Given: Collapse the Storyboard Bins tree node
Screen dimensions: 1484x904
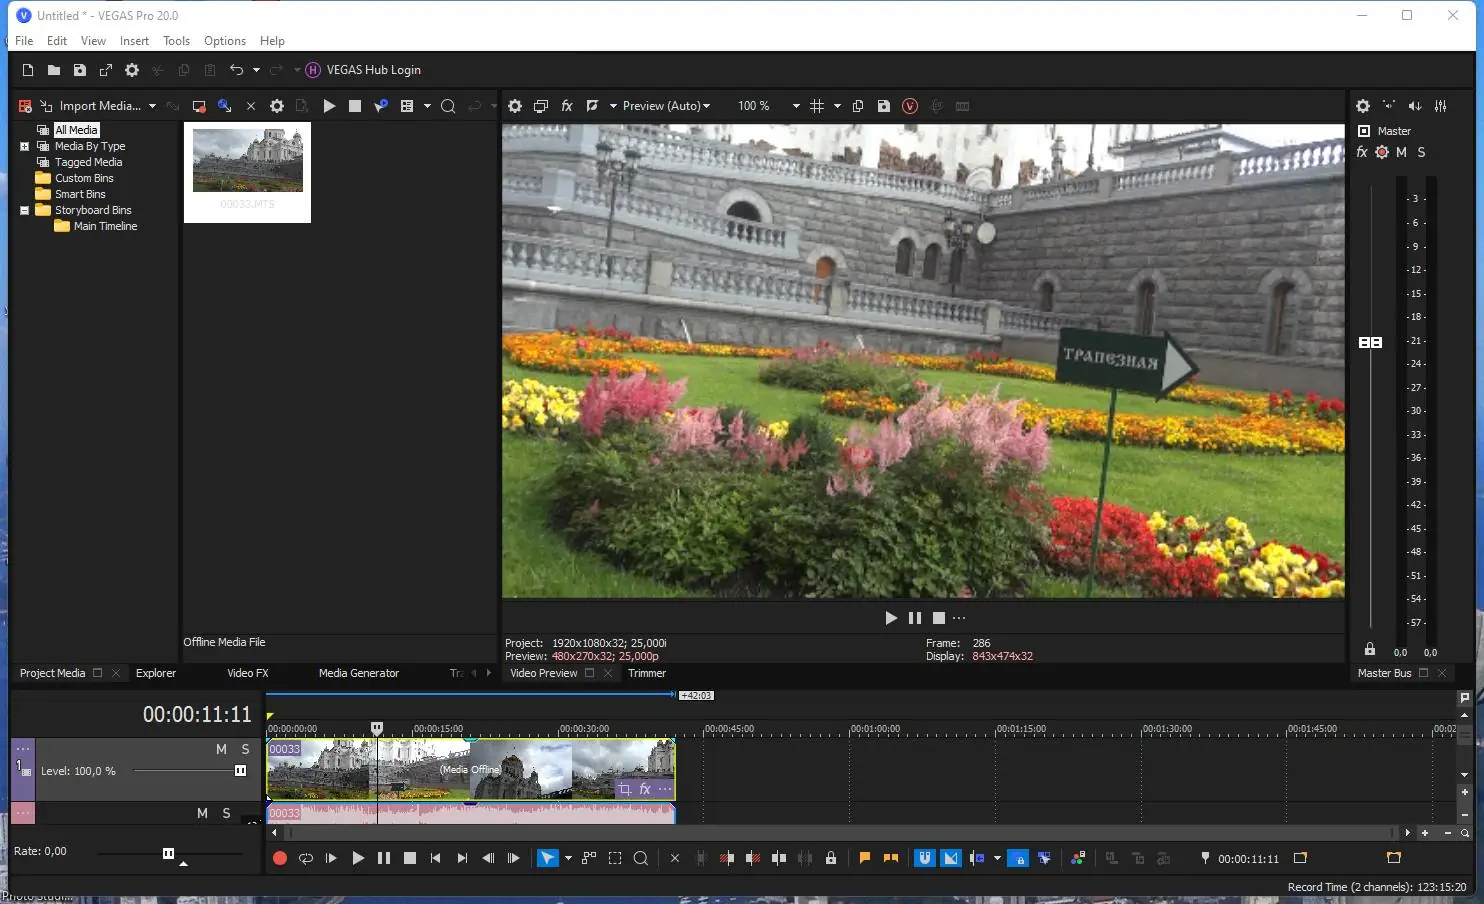Looking at the screenshot, I should click(24, 210).
